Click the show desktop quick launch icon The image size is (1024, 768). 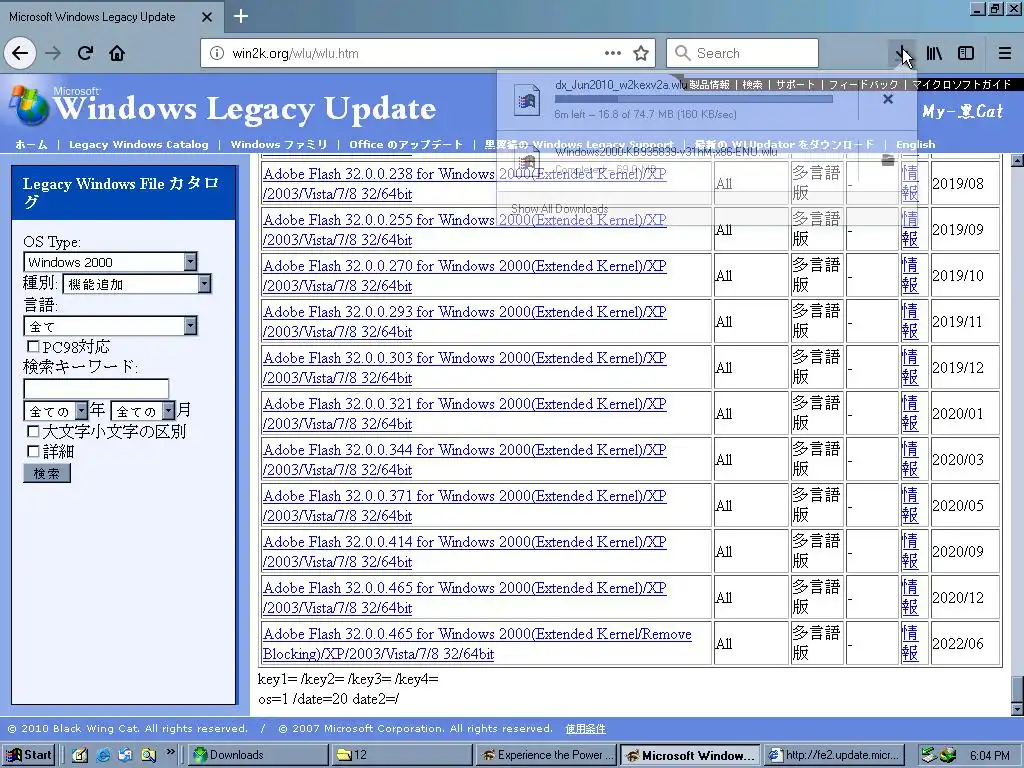(x=80, y=755)
